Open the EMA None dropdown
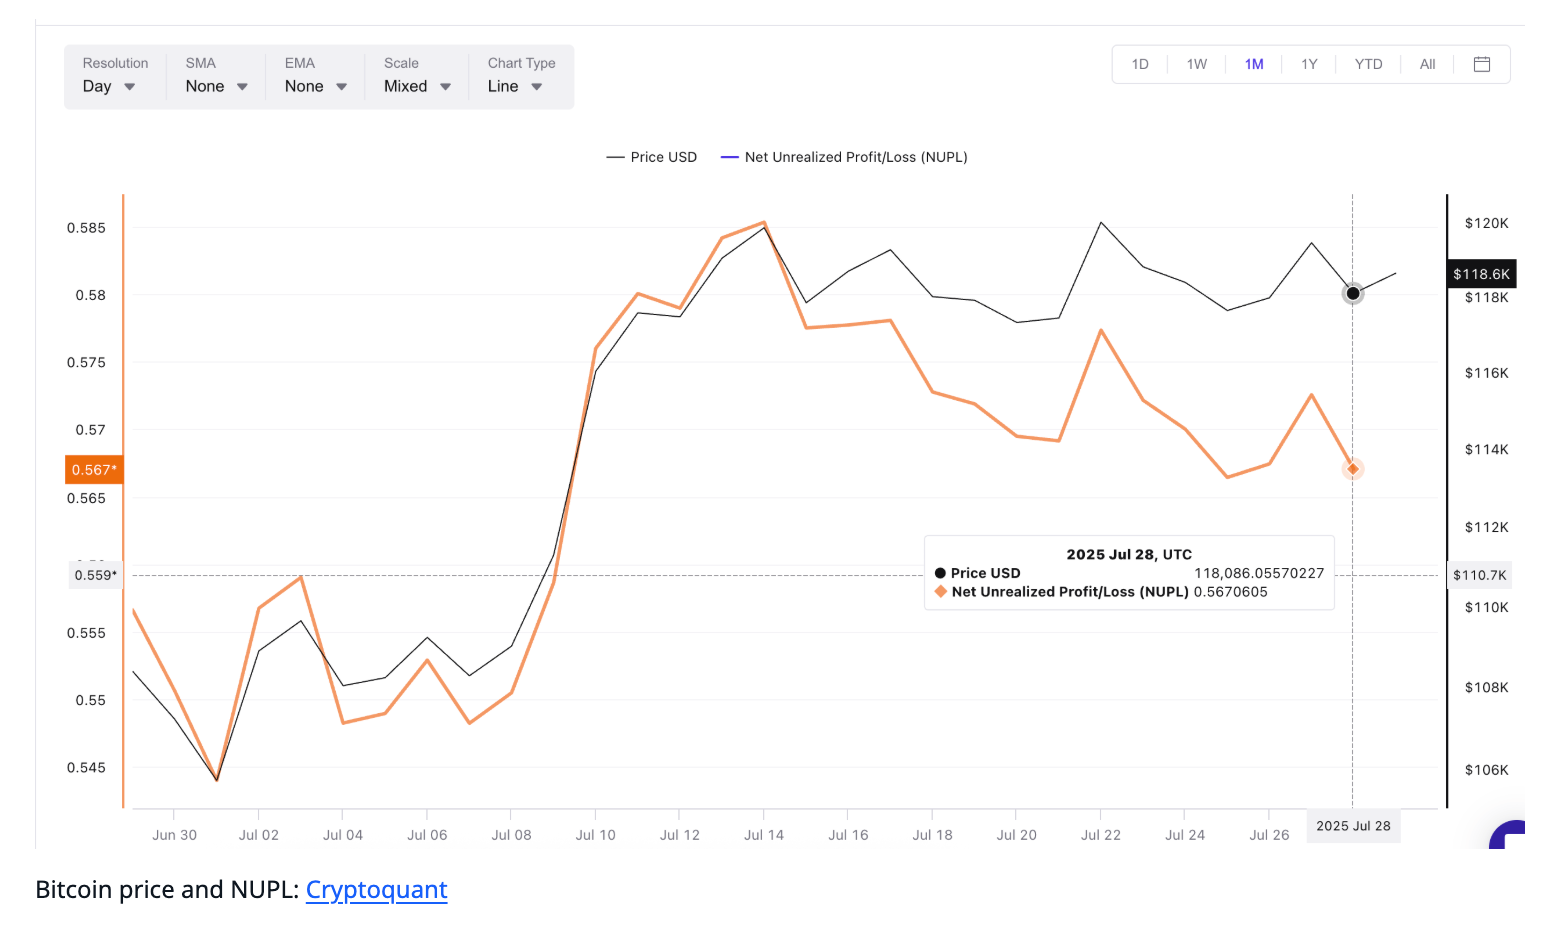 [x=315, y=86]
